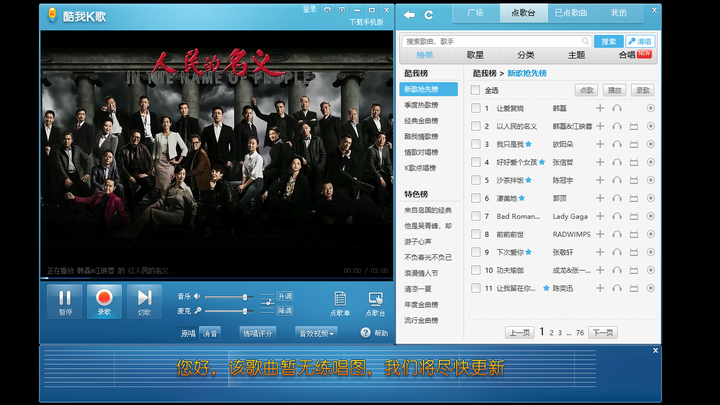Select the 分类 category tab
The image size is (720, 405).
coord(526,55)
